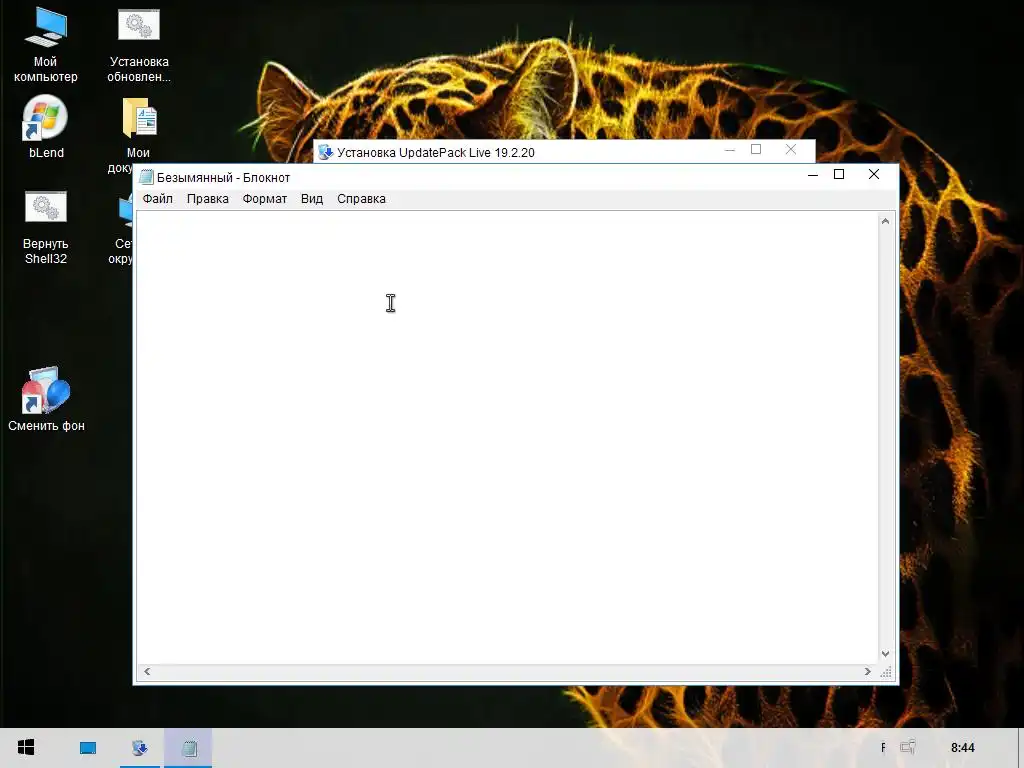This screenshot has width=1024, height=768.
Task: Close the Безымянный - Блокнот window
Action: pos(874,174)
